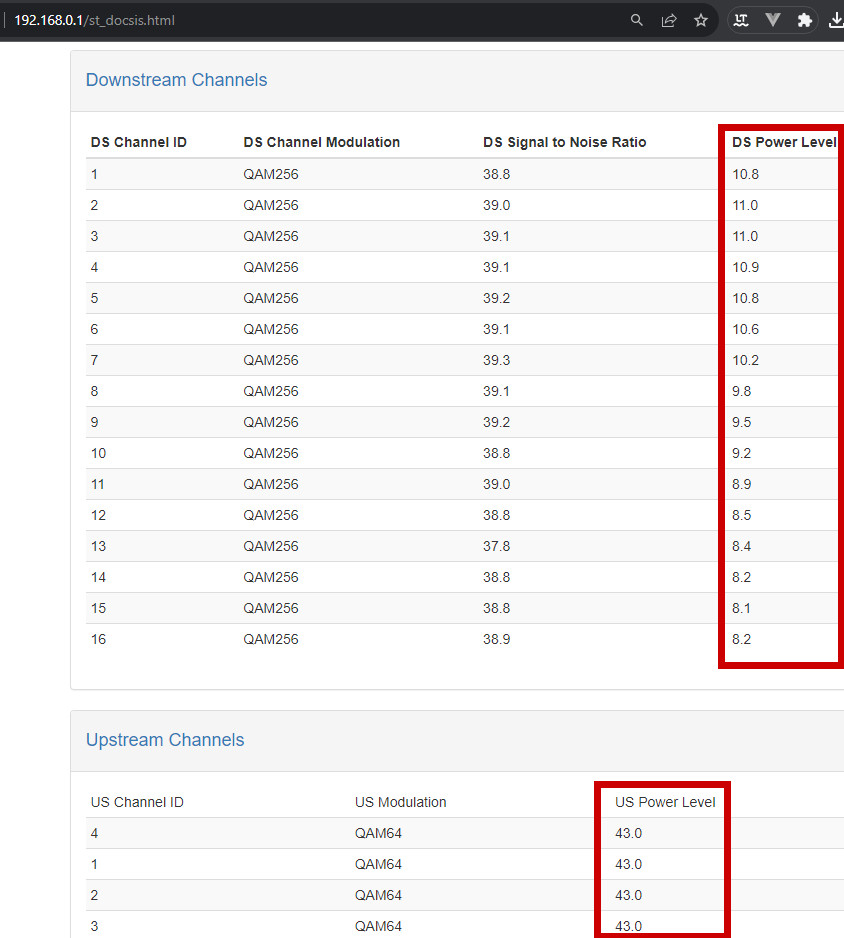
Task: Open the LanguageTool extension icon
Action: pos(741,20)
